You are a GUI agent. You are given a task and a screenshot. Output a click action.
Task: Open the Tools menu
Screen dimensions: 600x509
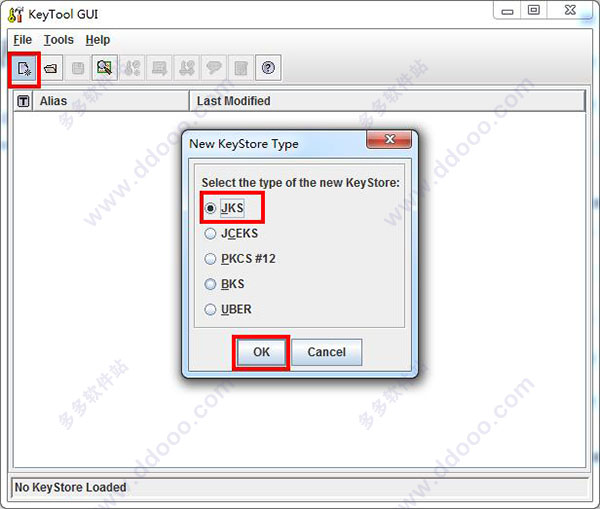click(x=59, y=40)
